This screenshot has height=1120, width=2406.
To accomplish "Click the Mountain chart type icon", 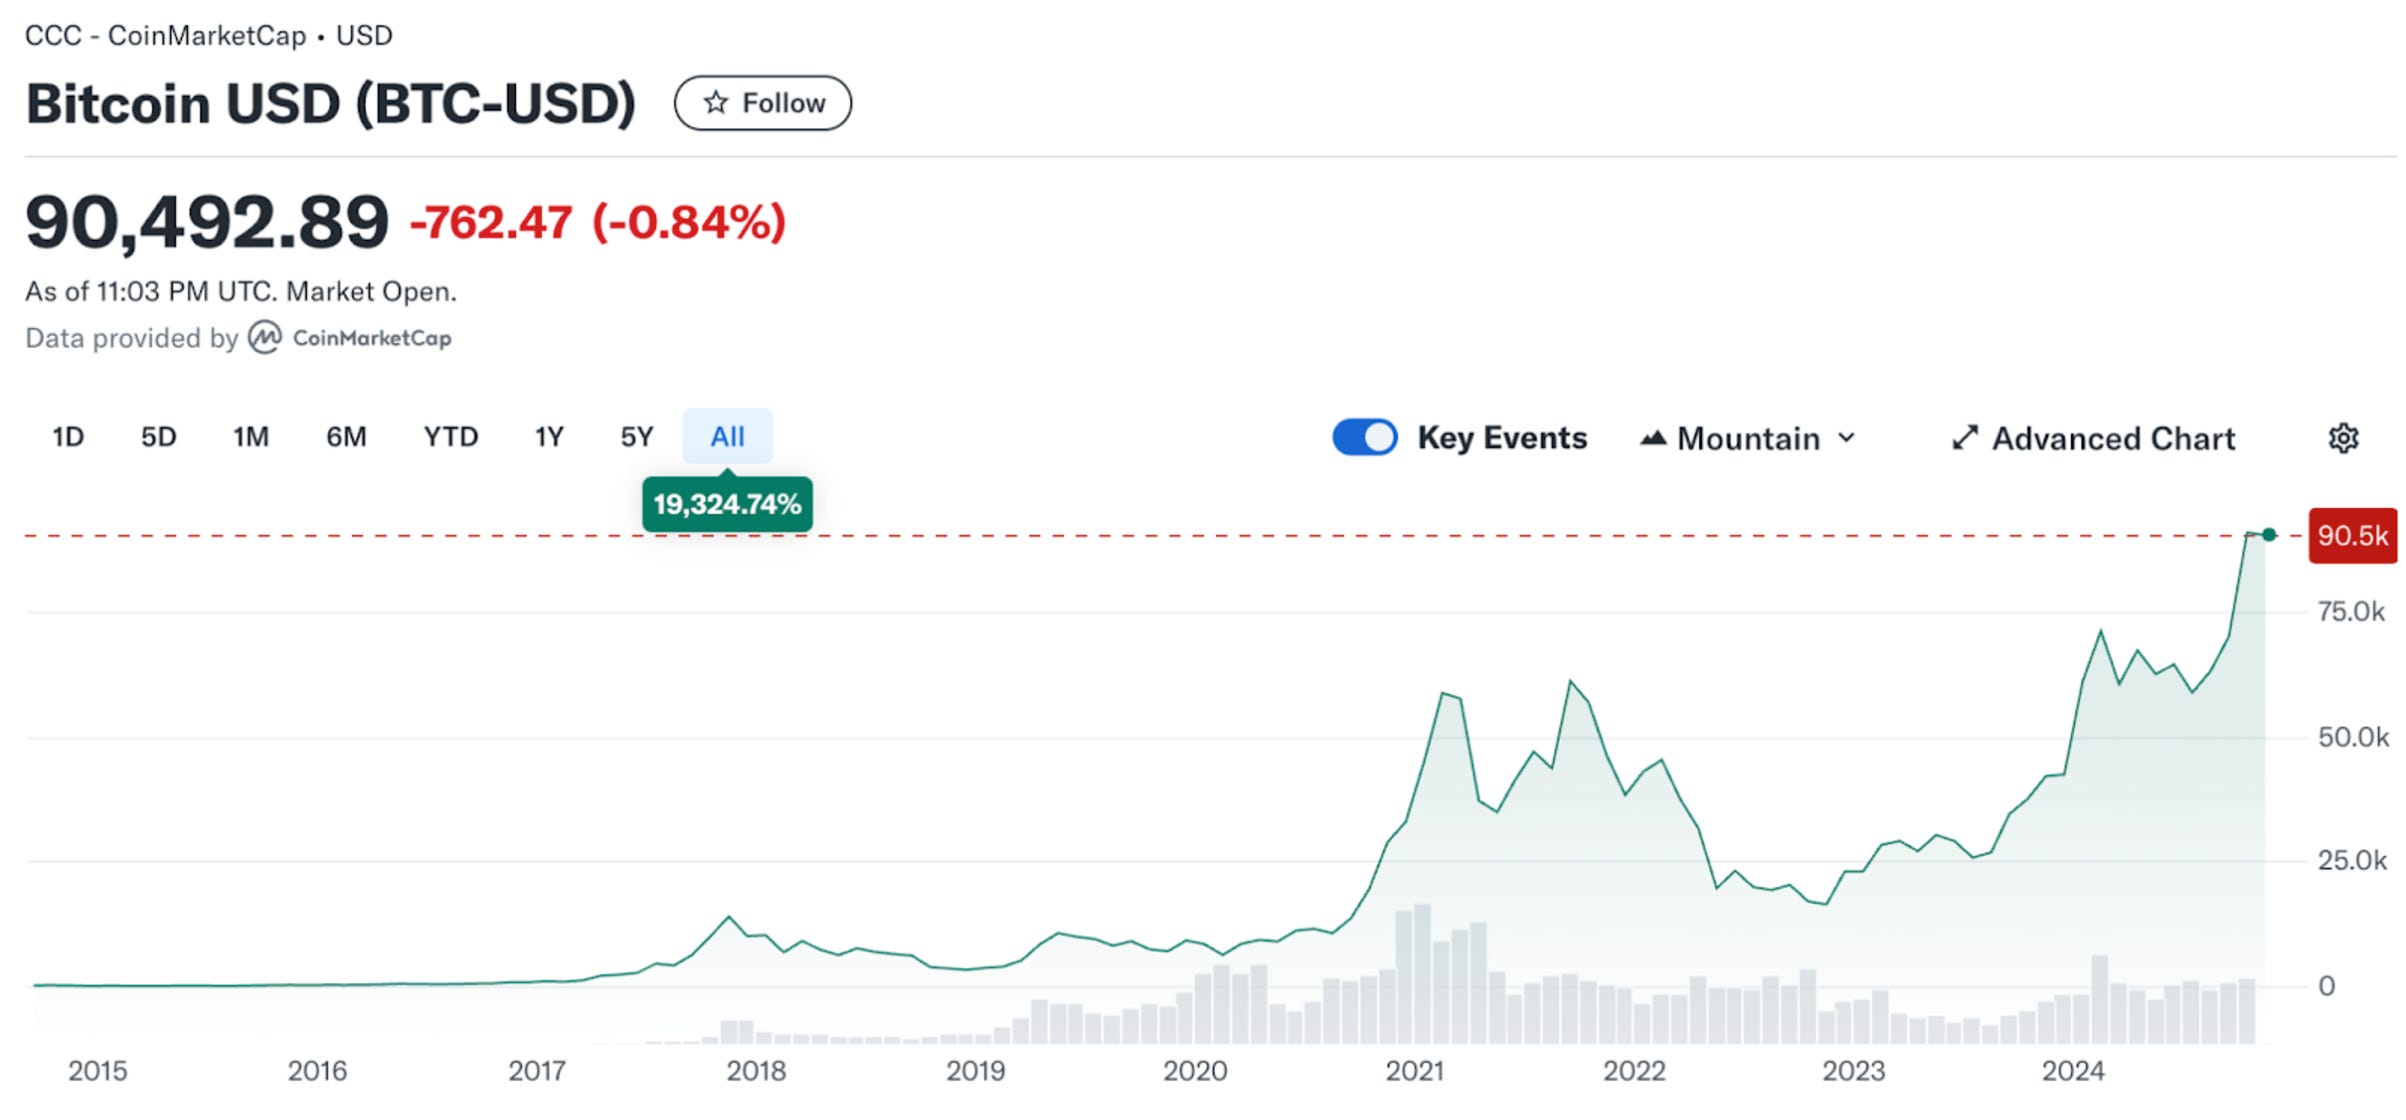I will [x=1653, y=438].
